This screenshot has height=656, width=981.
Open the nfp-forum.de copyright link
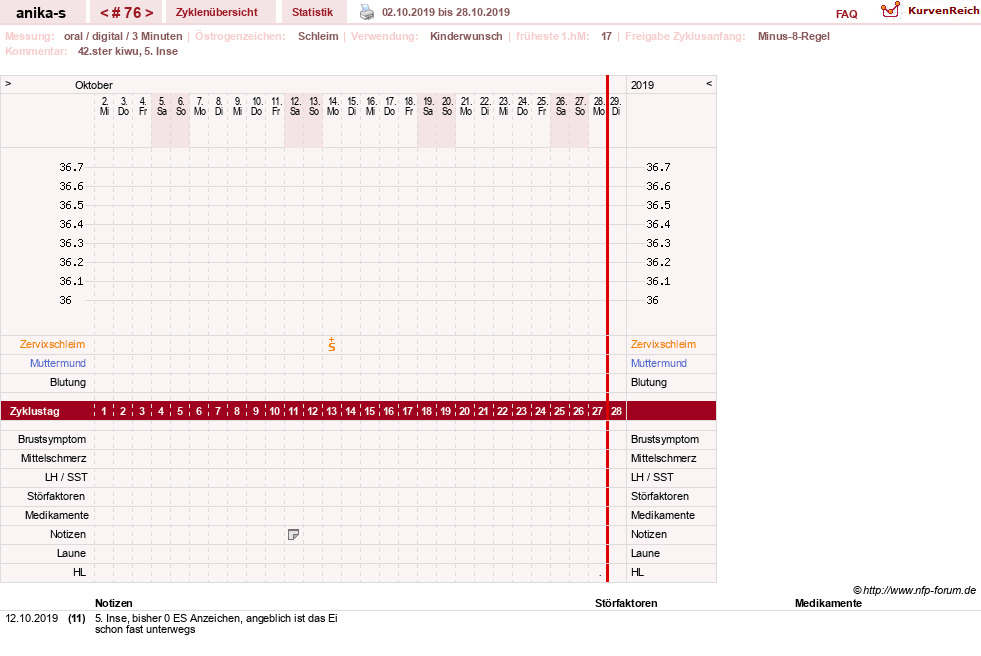[x=915, y=590]
